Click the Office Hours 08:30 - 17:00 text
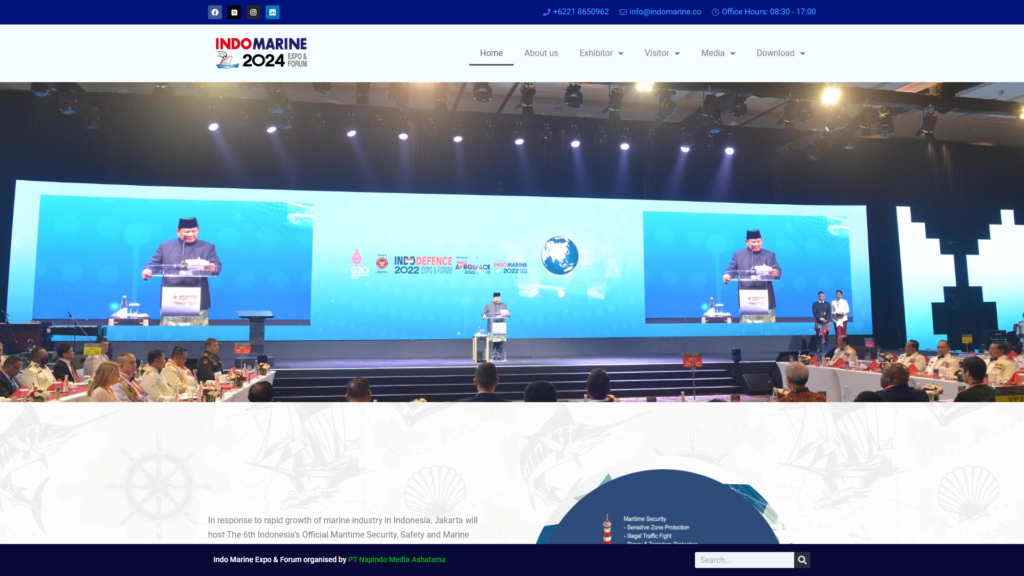1024x576 pixels. tap(763, 12)
